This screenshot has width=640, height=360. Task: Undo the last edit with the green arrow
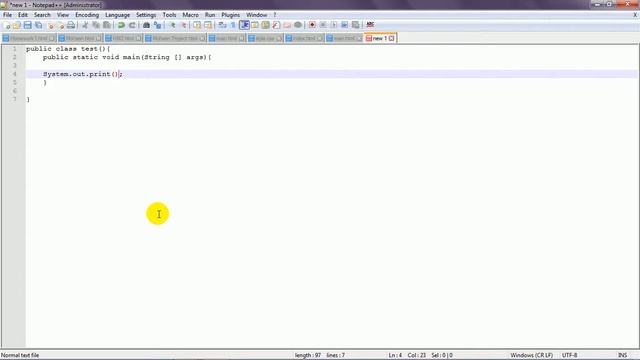121,25
